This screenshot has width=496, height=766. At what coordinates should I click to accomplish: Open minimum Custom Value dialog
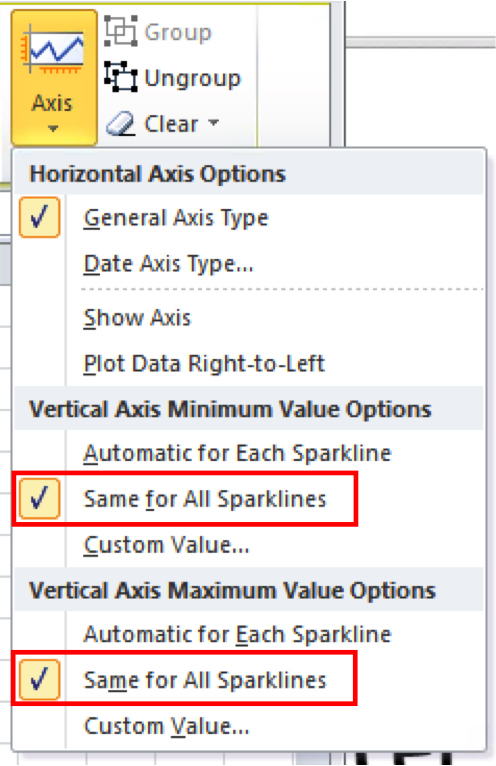tap(167, 545)
